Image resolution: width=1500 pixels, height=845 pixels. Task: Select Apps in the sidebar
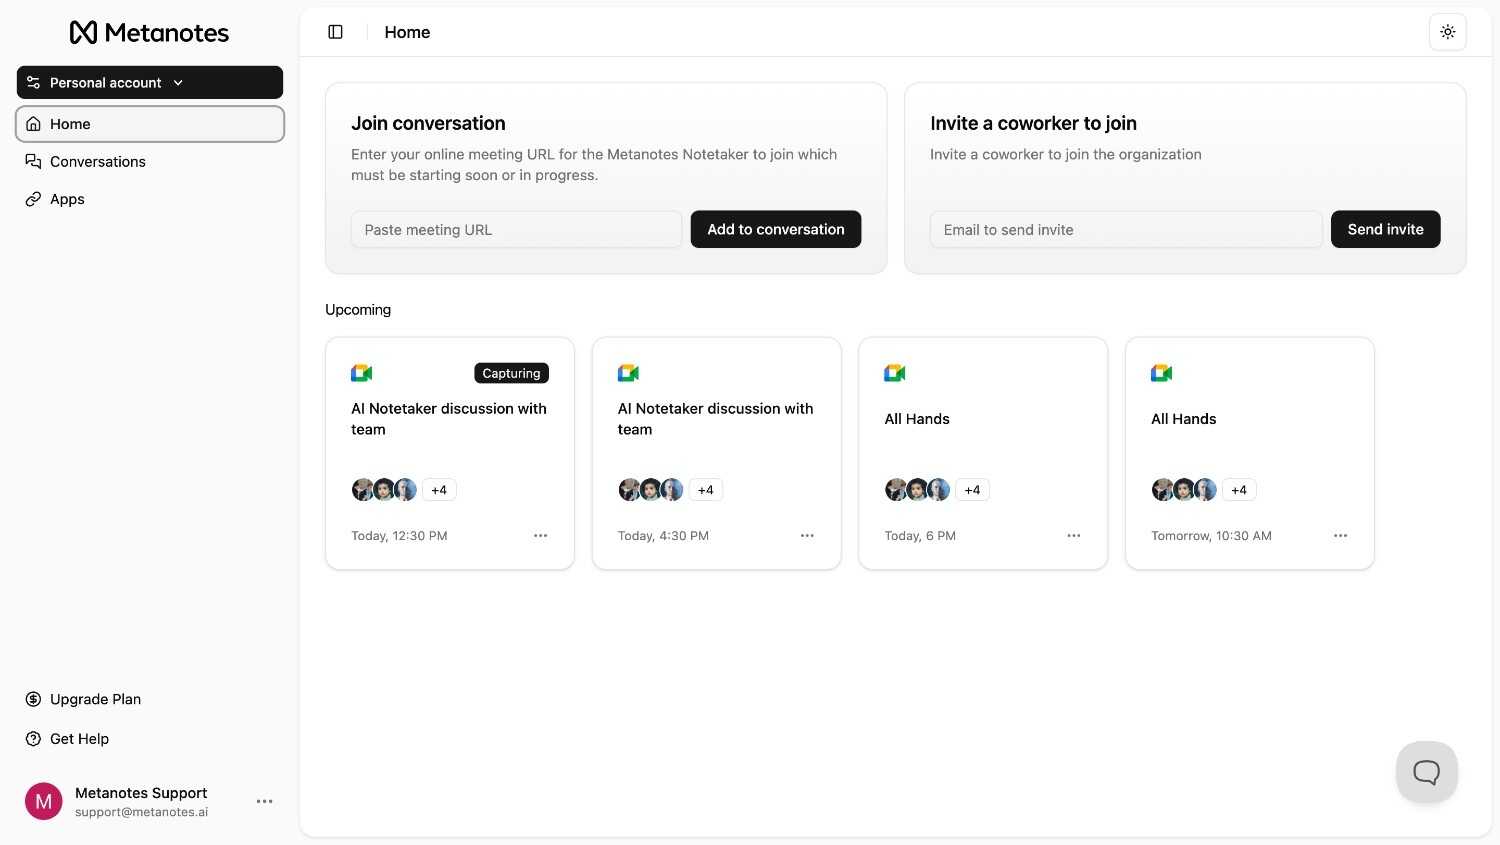point(66,198)
